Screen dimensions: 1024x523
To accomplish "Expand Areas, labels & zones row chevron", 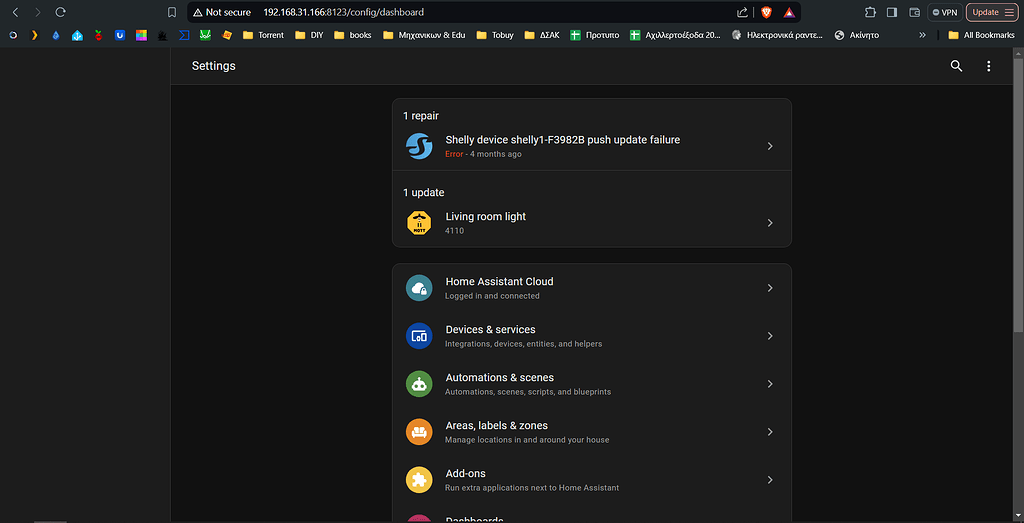I will tap(770, 432).
